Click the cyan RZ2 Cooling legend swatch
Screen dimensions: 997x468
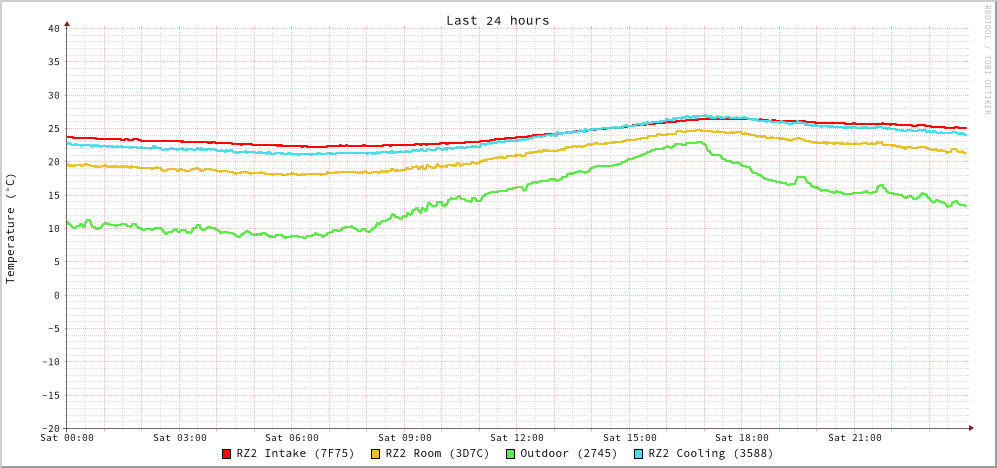coord(639,454)
